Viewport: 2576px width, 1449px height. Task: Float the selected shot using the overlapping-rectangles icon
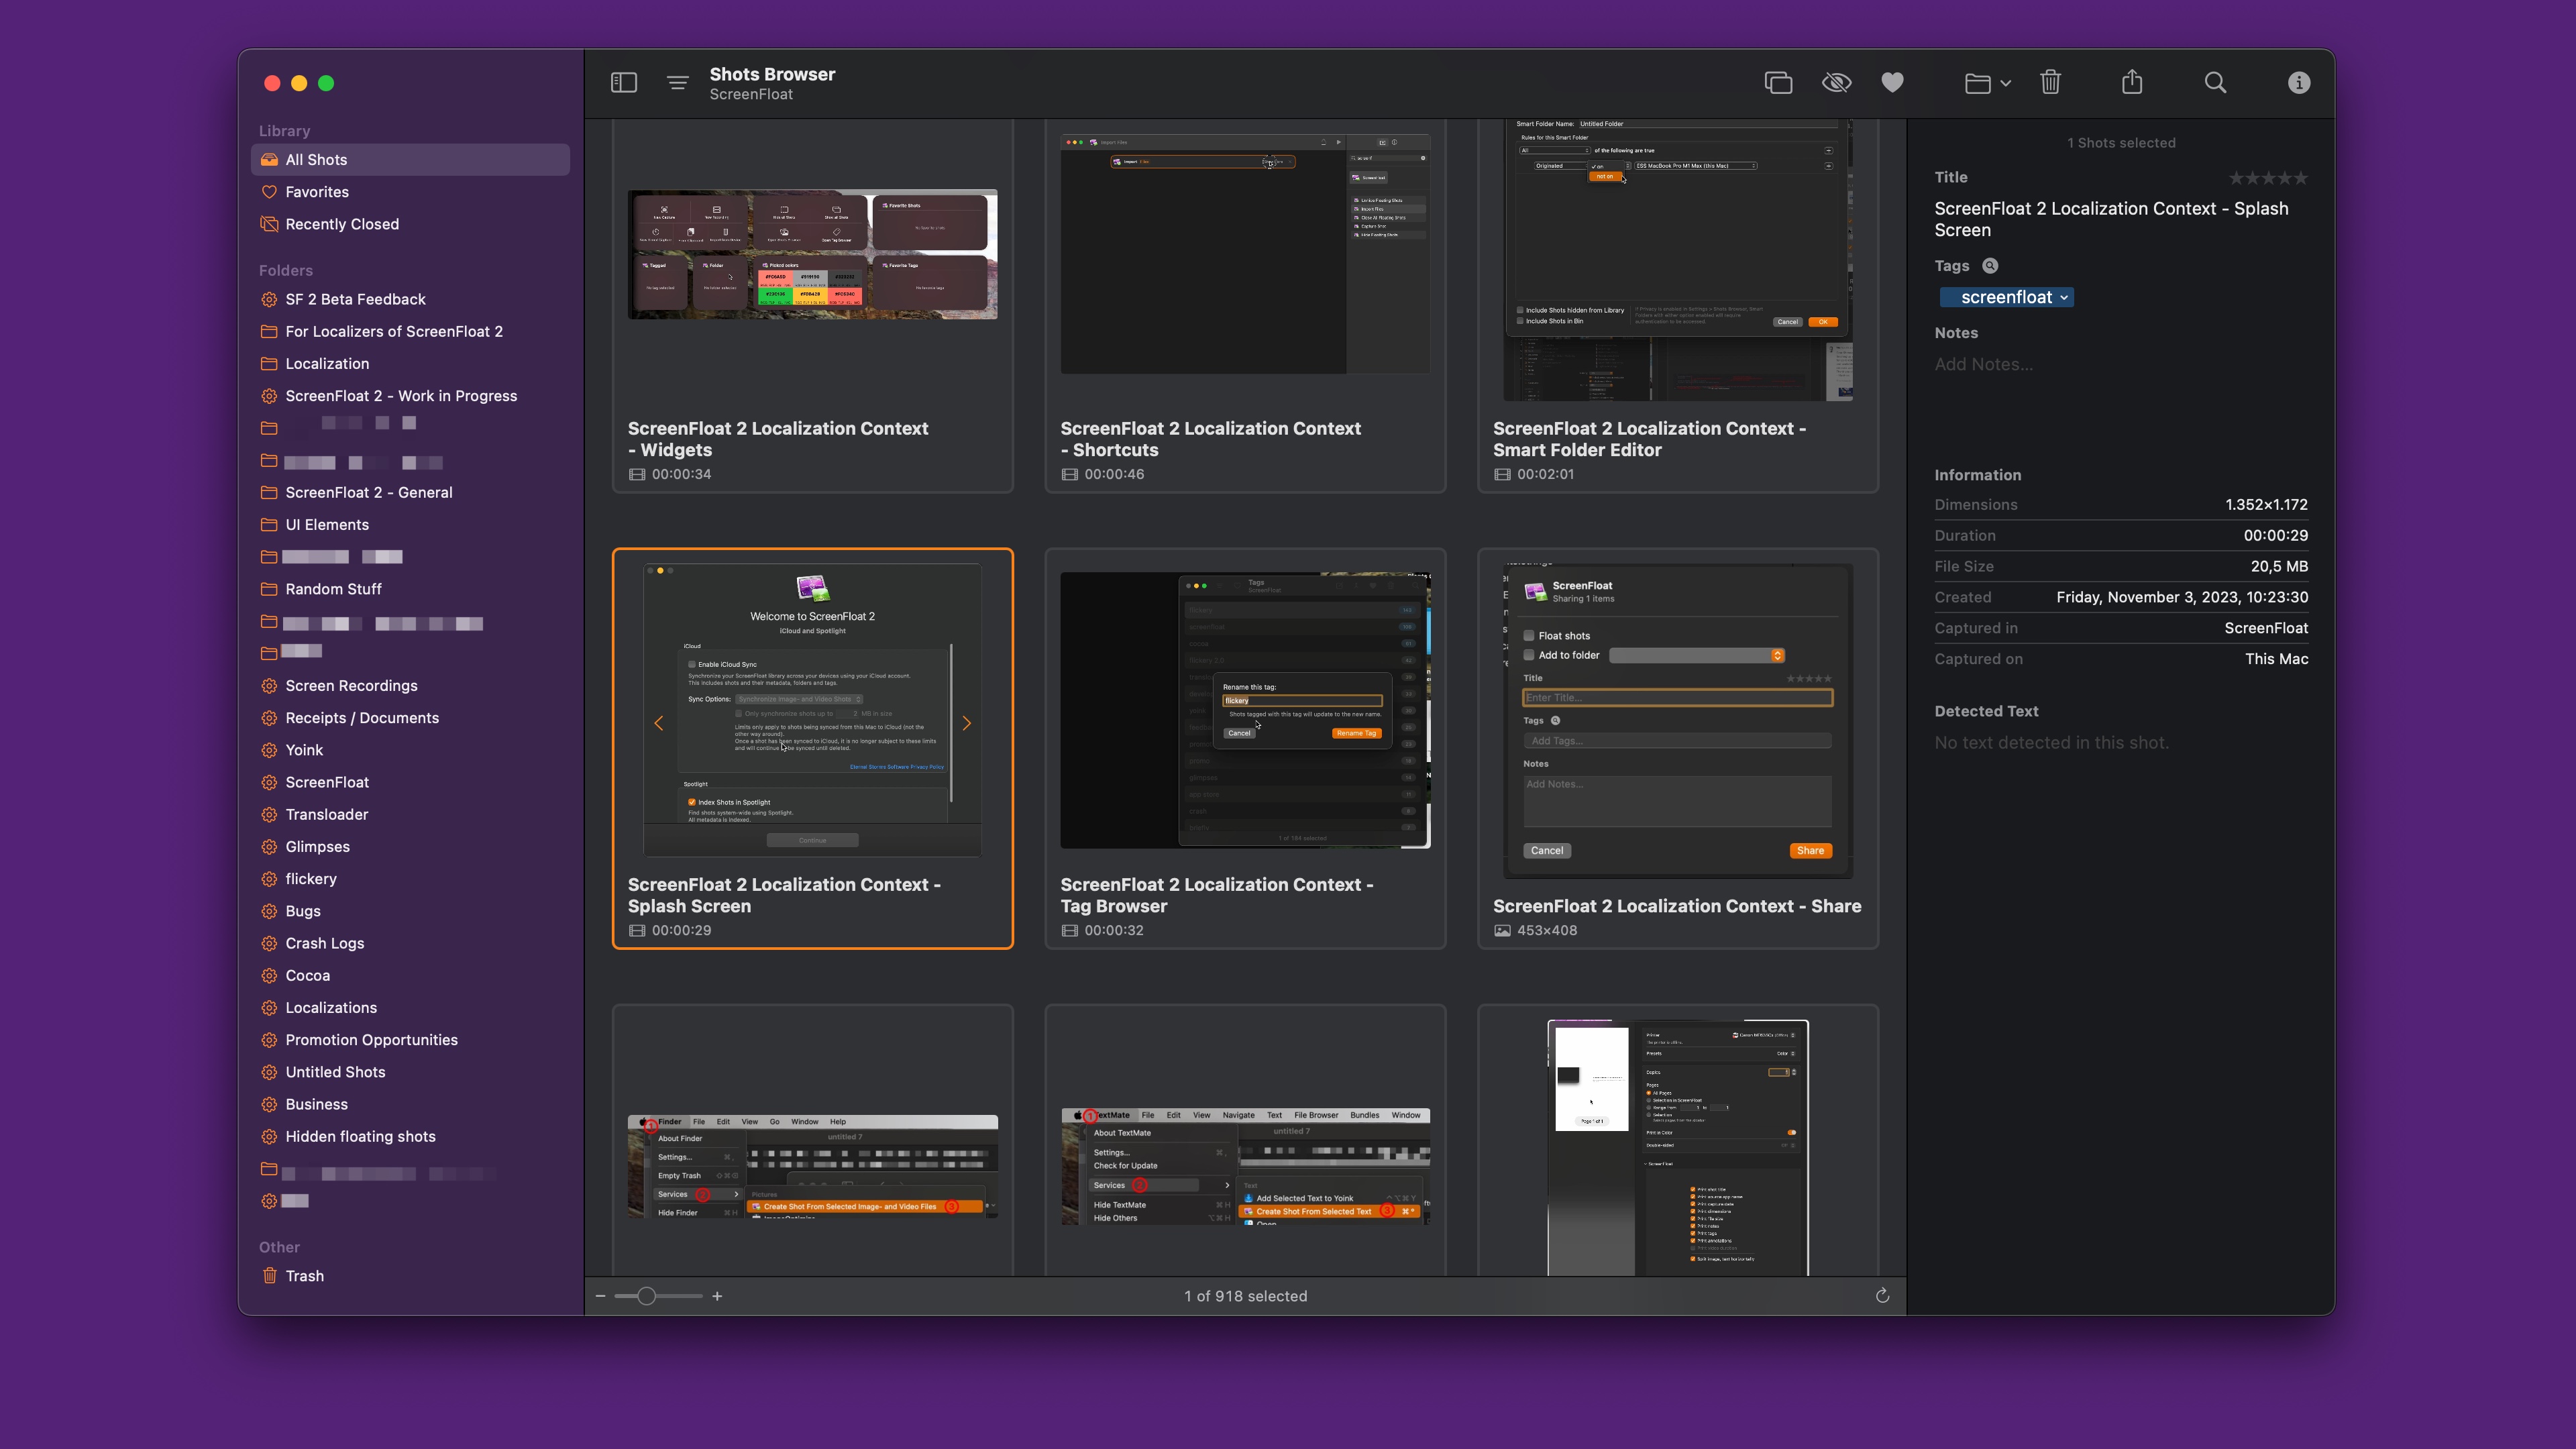pyautogui.click(x=1779, y=82)
